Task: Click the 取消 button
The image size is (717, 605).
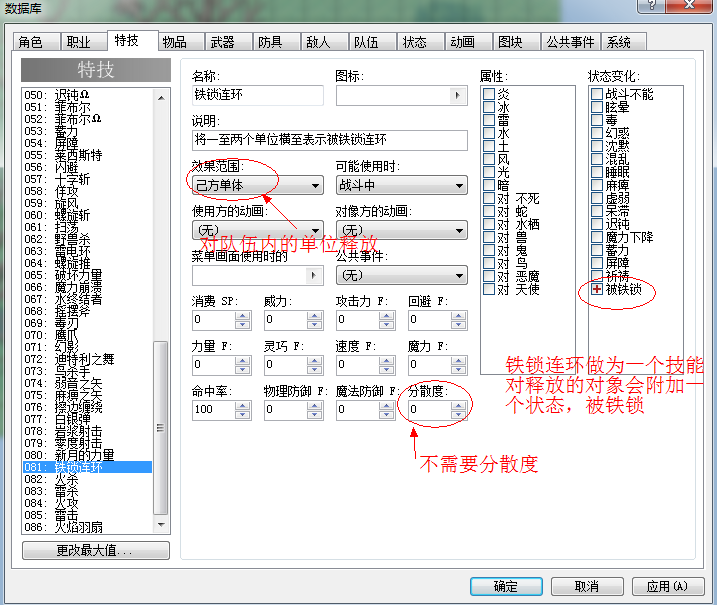Action: coord(587,586)
